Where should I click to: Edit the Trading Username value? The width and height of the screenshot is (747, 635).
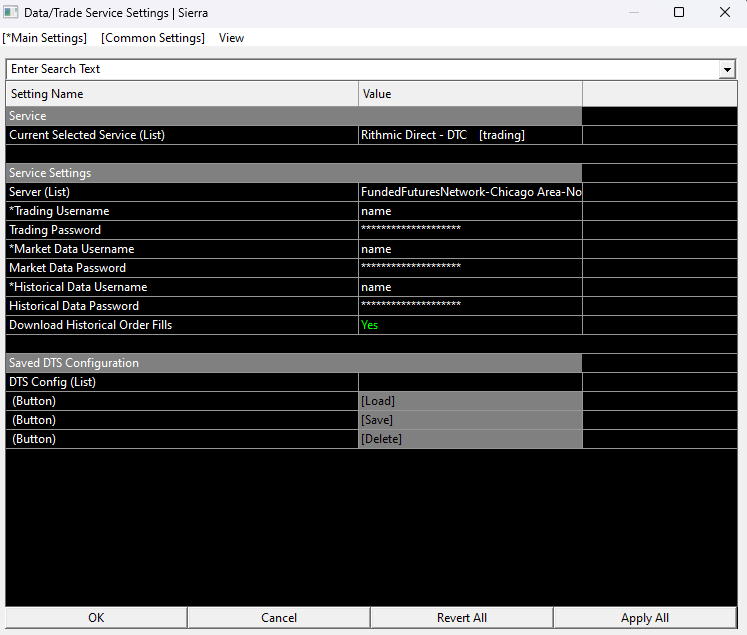(x=470, y=211)
